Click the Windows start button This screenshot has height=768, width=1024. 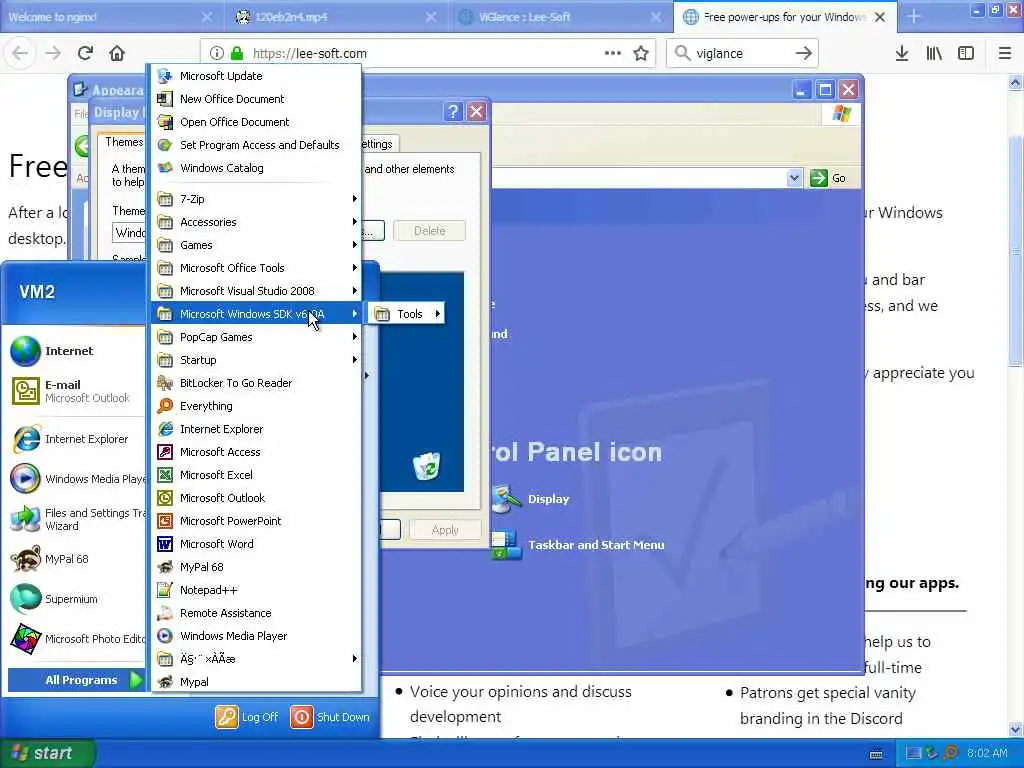point(47,753)
